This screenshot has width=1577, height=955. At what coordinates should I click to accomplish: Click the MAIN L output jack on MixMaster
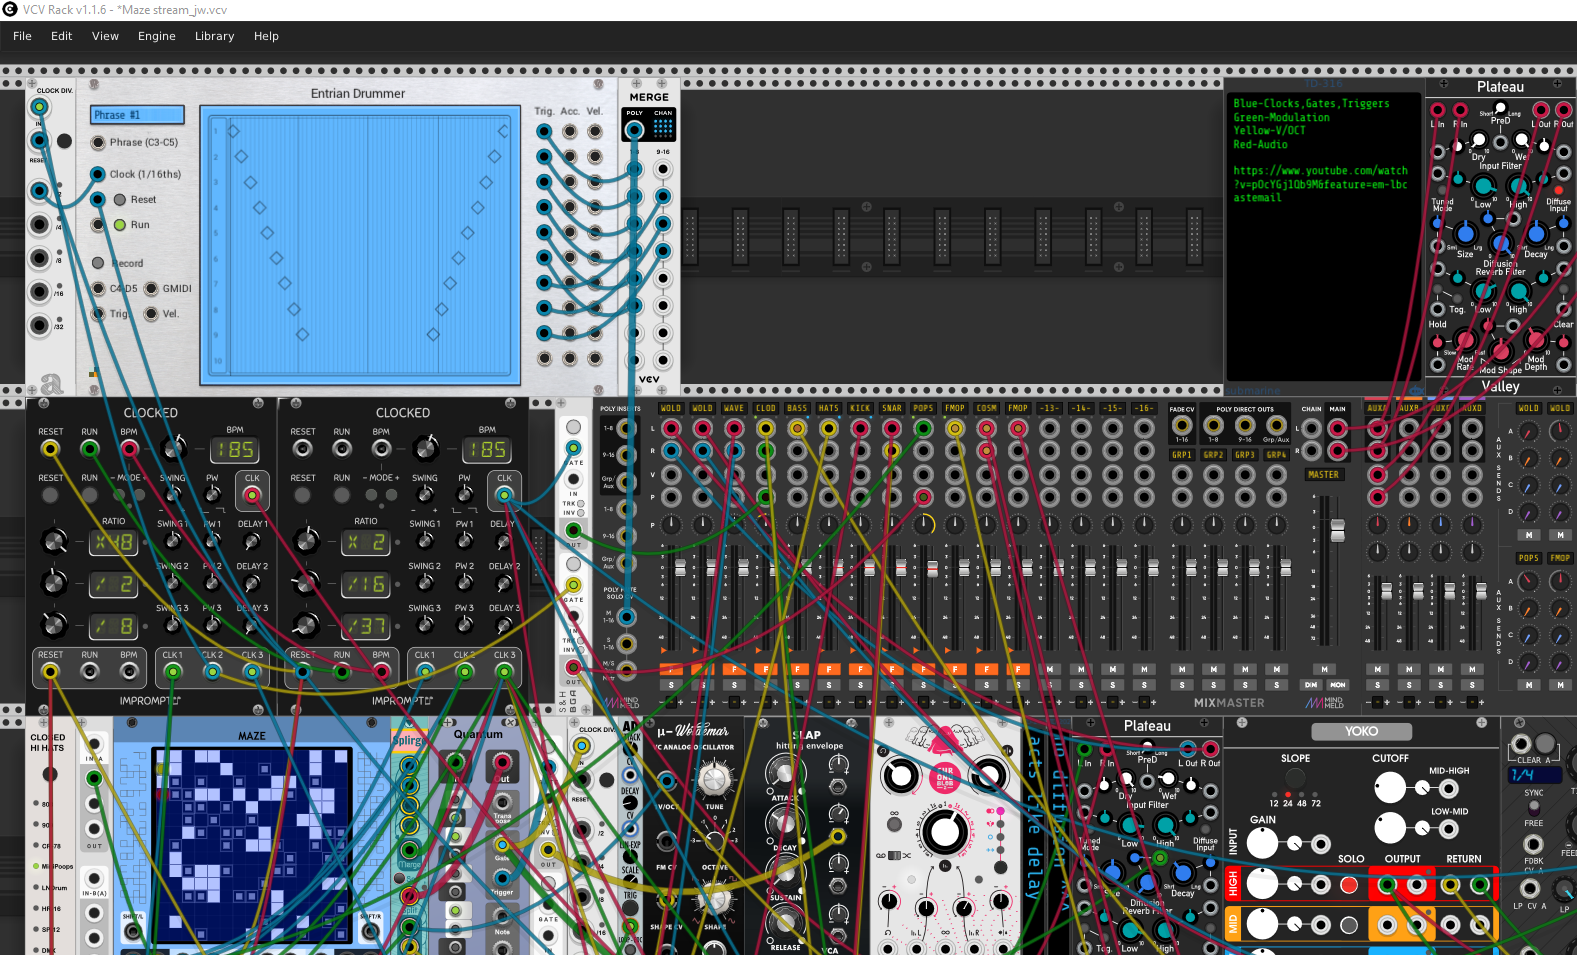pos(1337,429)
